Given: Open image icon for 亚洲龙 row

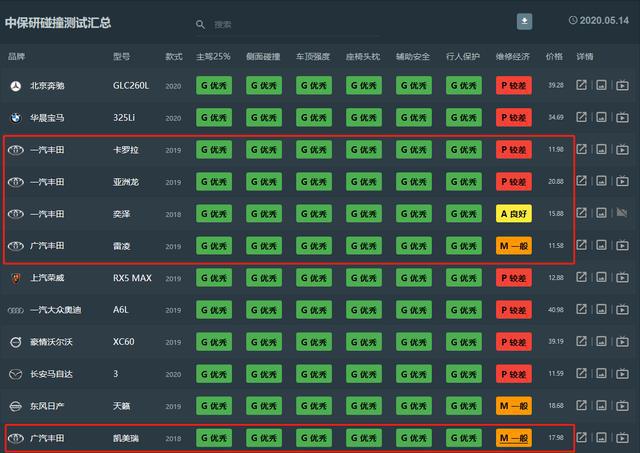Looking at the screenshot, I should 601,181.
